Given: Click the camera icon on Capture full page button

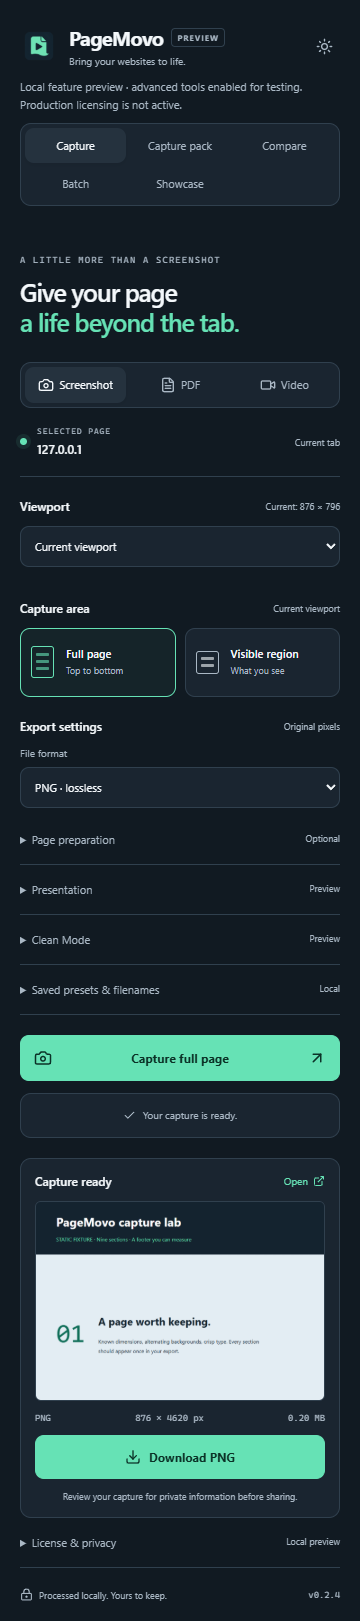Looking at the screenshot, I should (x=43, y=1058).
